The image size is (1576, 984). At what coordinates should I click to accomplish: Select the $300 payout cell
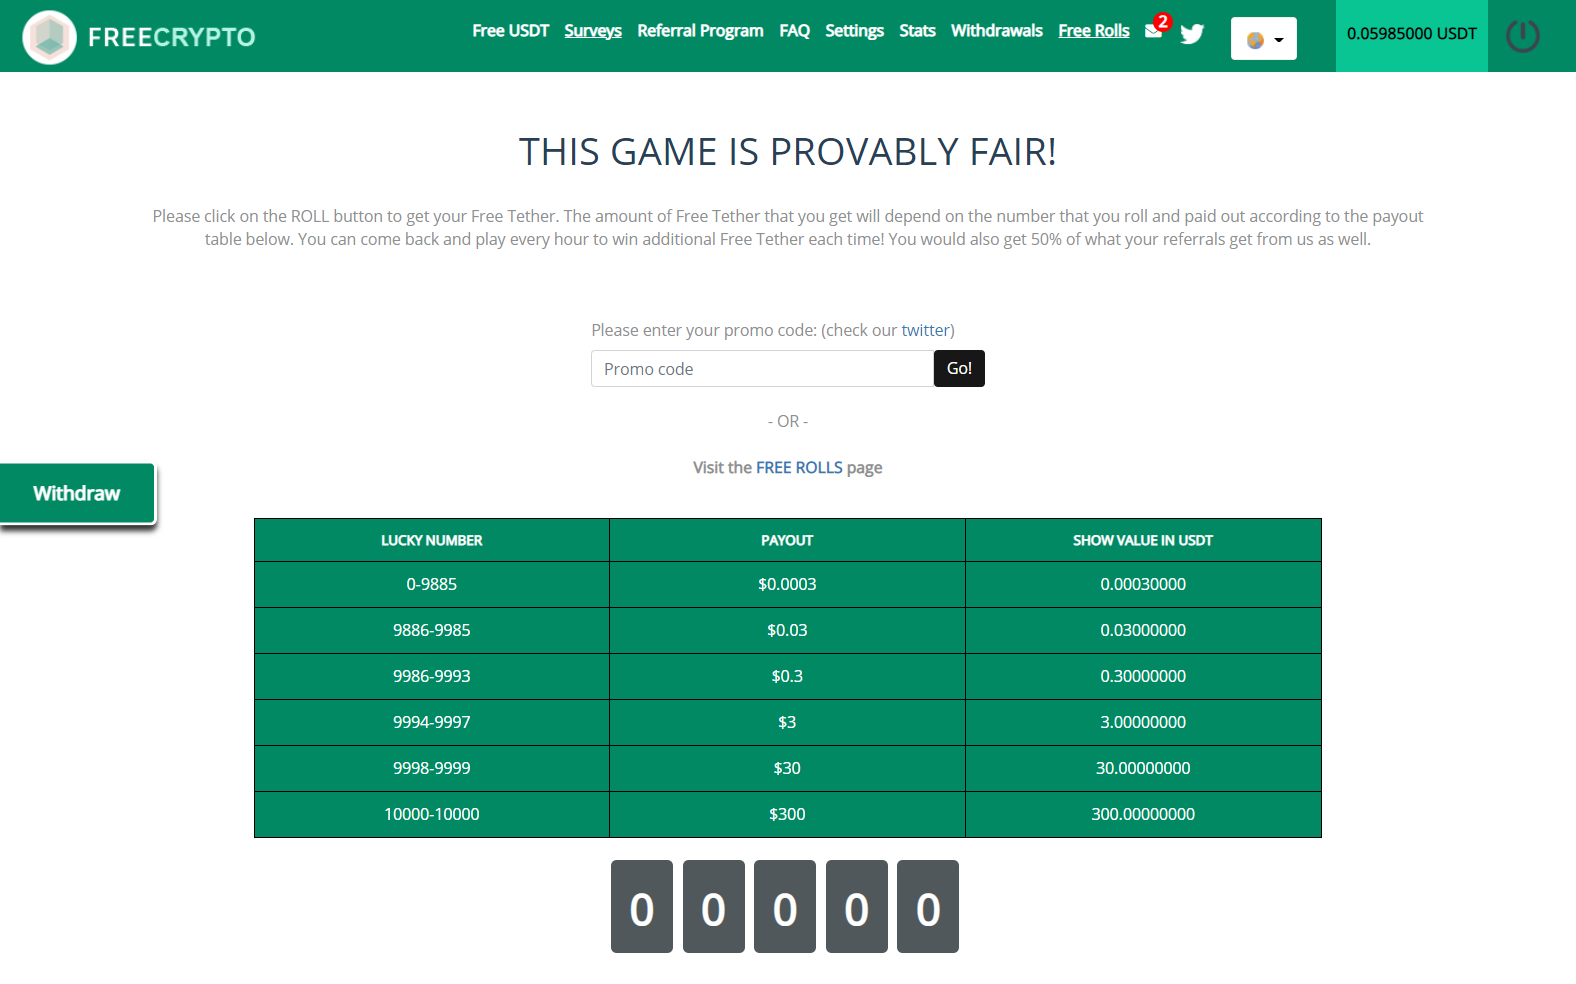click(787, 814)
